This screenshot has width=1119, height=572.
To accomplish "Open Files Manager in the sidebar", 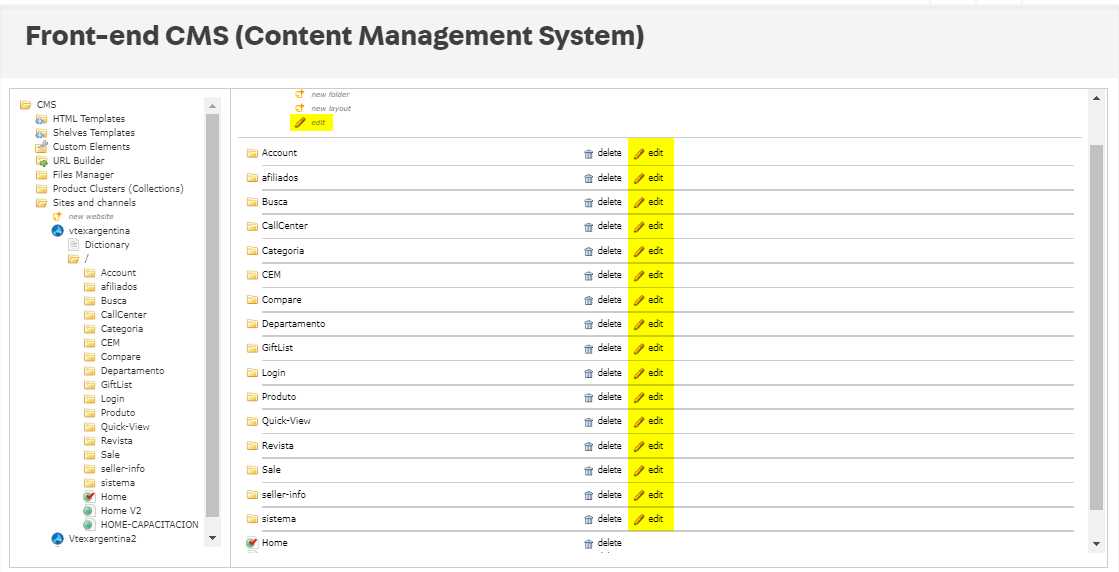I will pyautogui.click(x=83, y=175).
